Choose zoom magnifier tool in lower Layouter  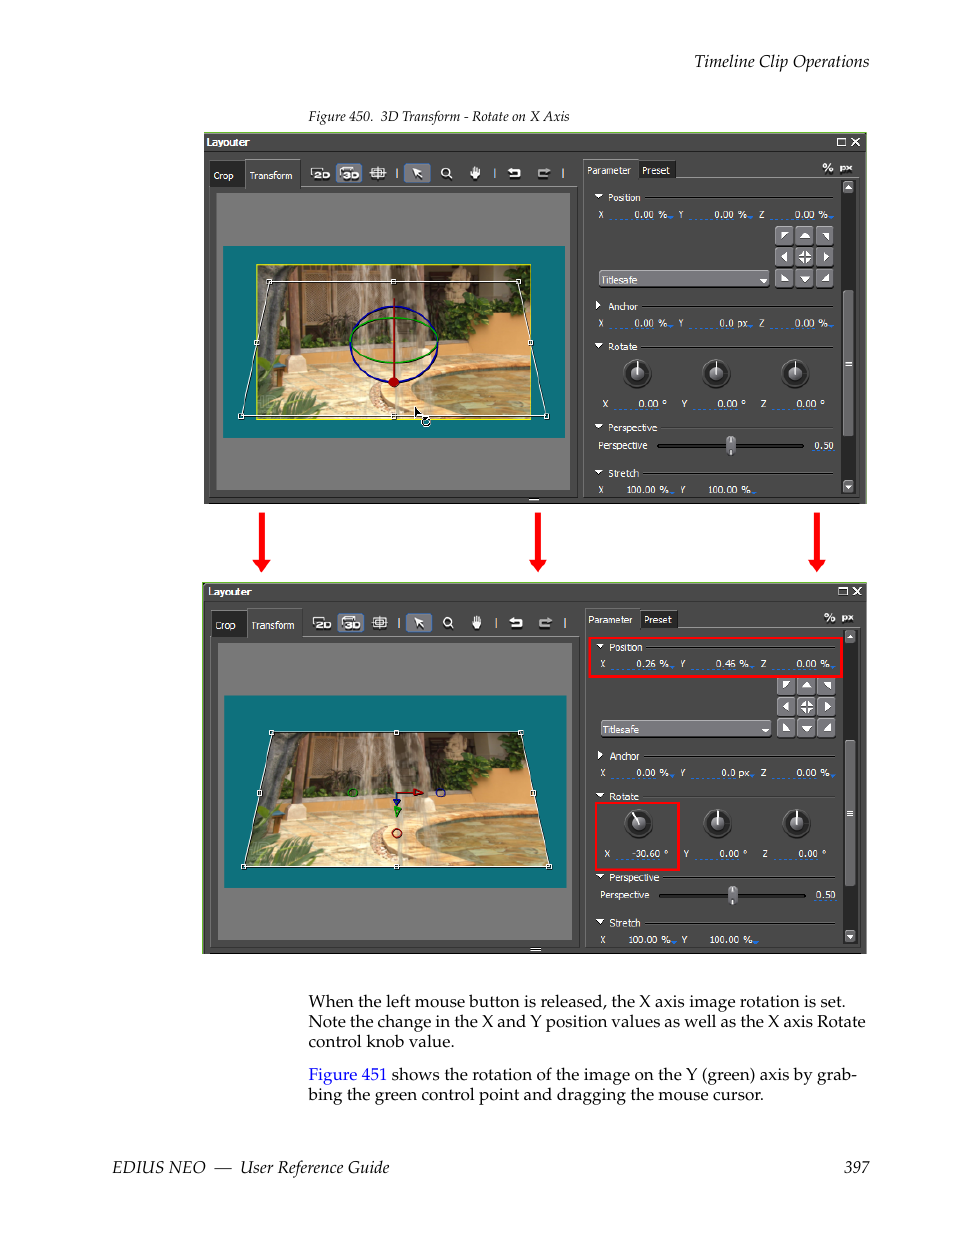pyautogui.click(x=449, y=623)
